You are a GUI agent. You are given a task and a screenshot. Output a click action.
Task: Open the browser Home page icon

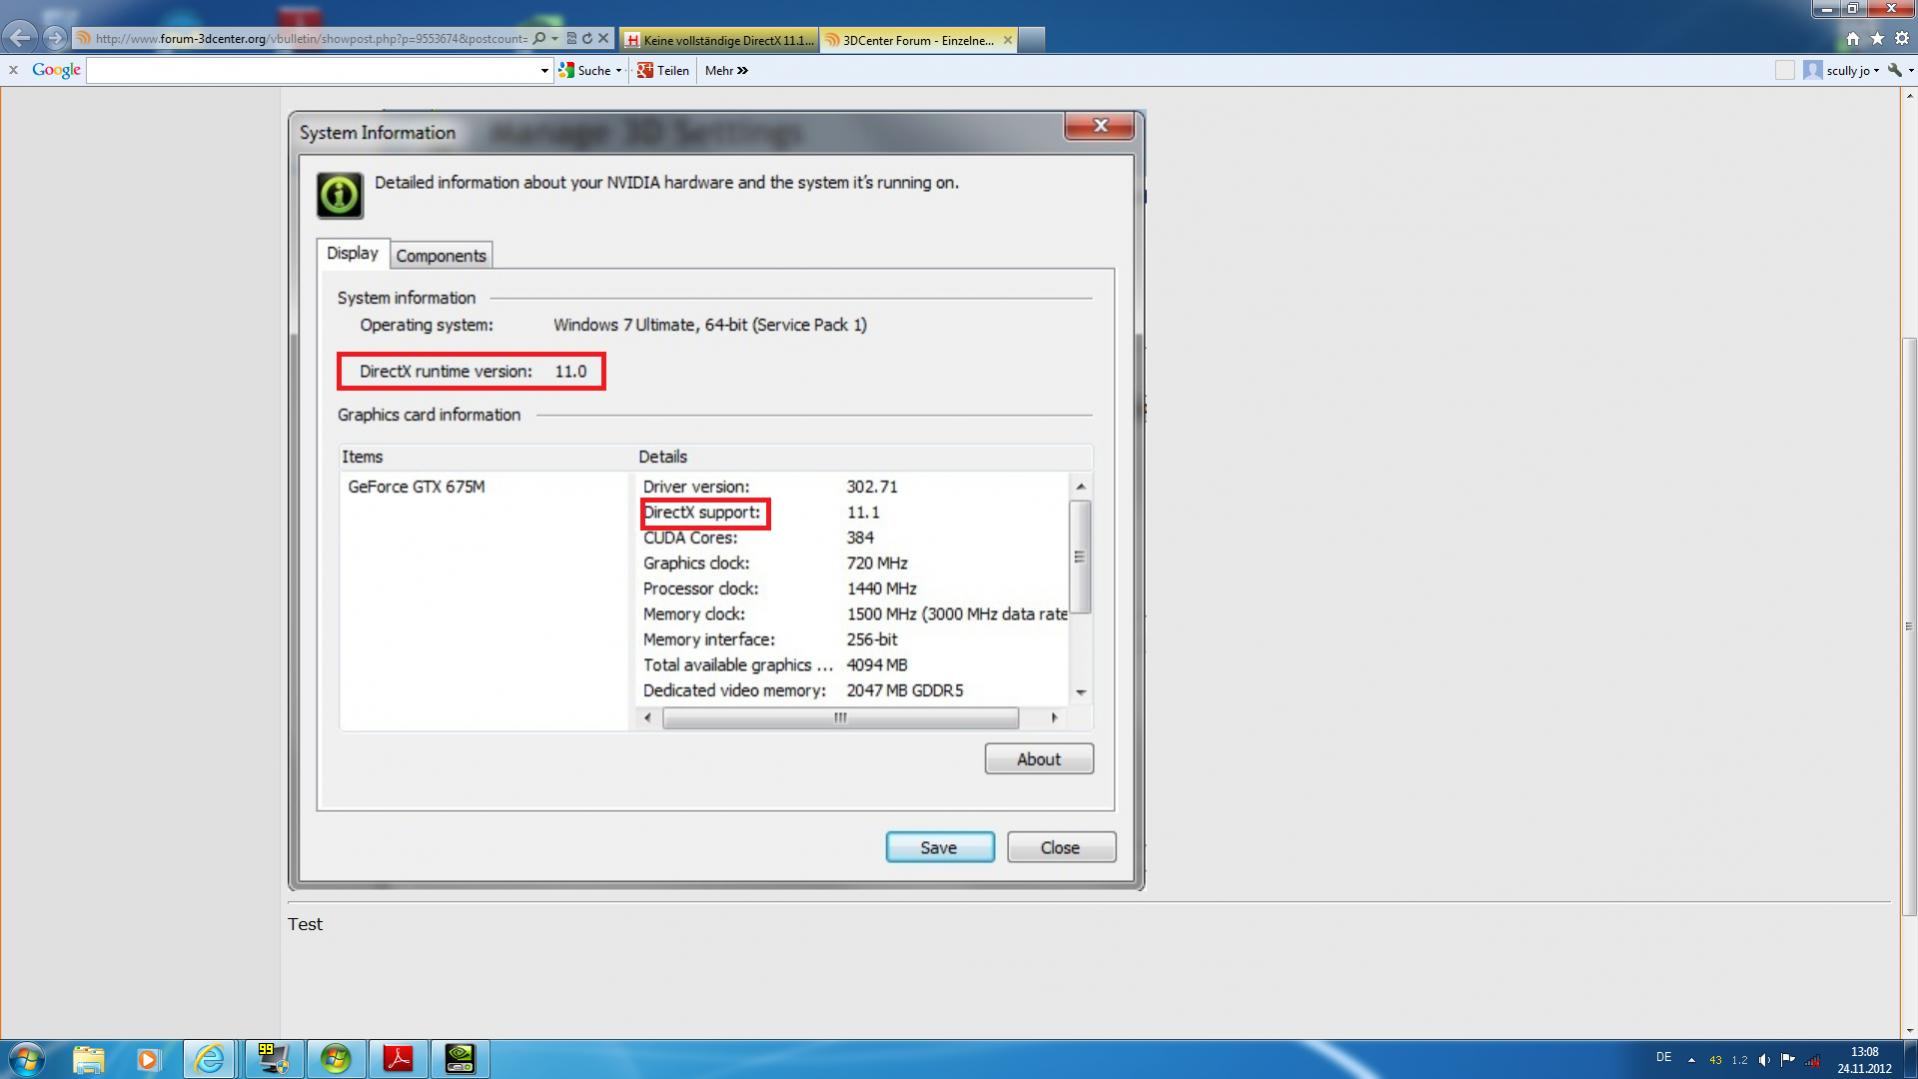pos(1852,39)
